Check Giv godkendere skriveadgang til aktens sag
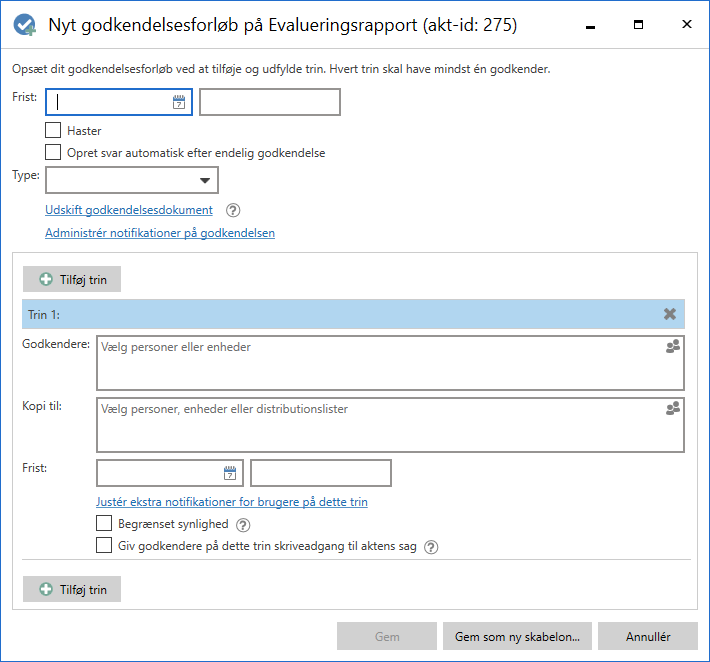The height and width of the screenshot is (662, 710). tap(104, 545)
